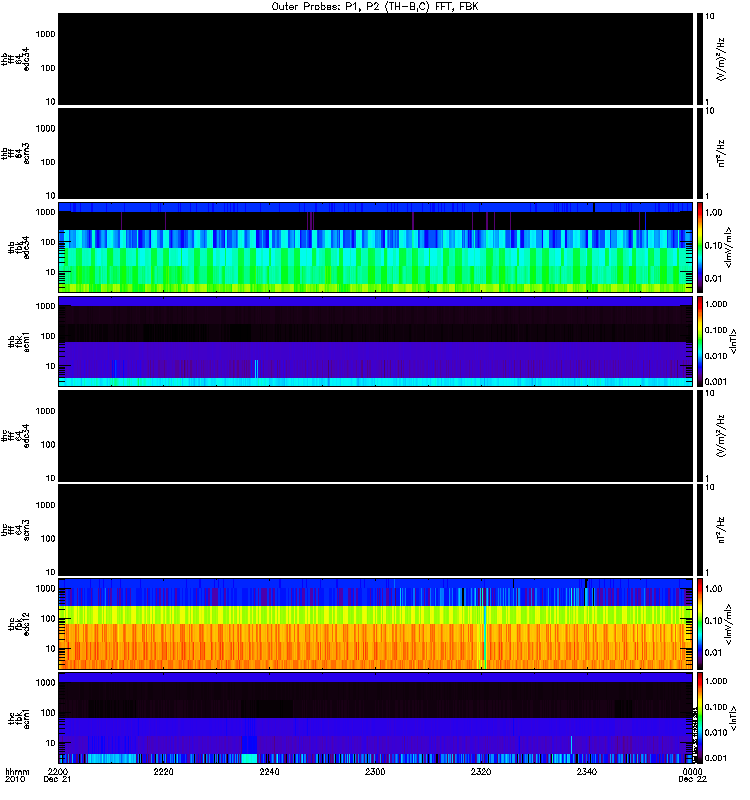Select the thb fff 64 edc34 spectrogram panel
The height and width of the screenshot is (800, 750).
tap(376, 59)
